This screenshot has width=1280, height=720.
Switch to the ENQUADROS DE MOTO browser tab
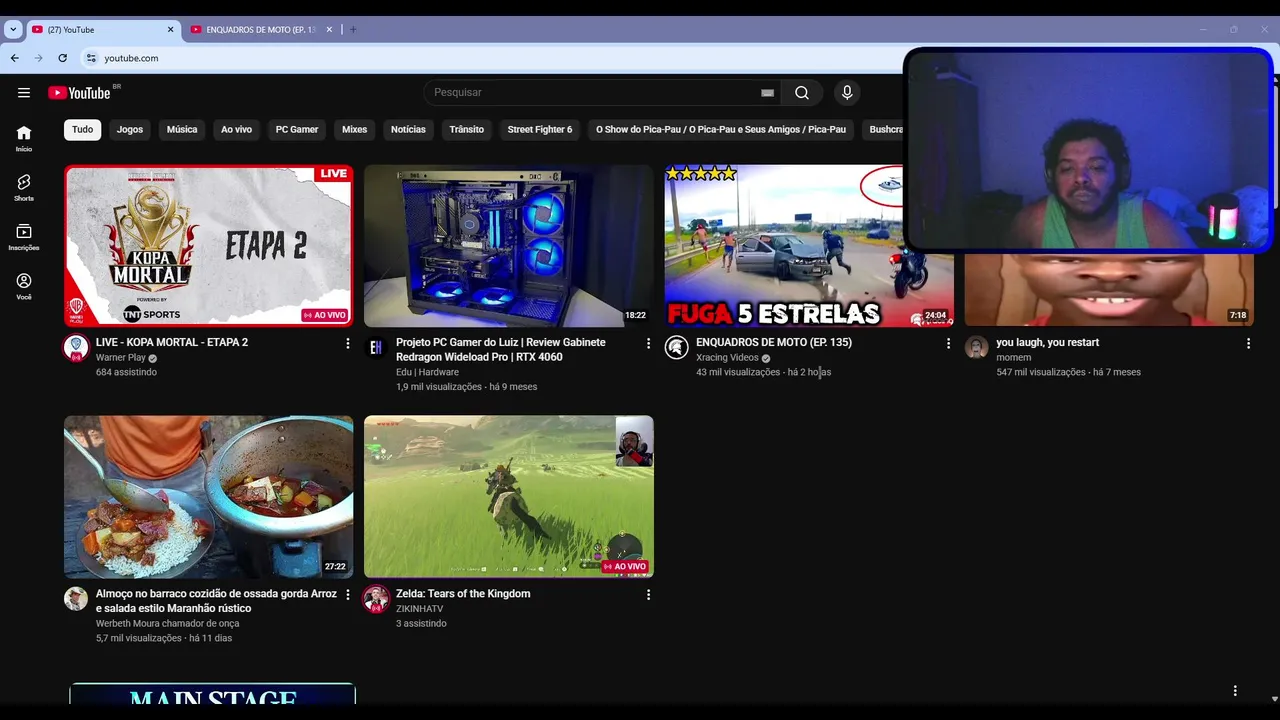click(260, 30)
